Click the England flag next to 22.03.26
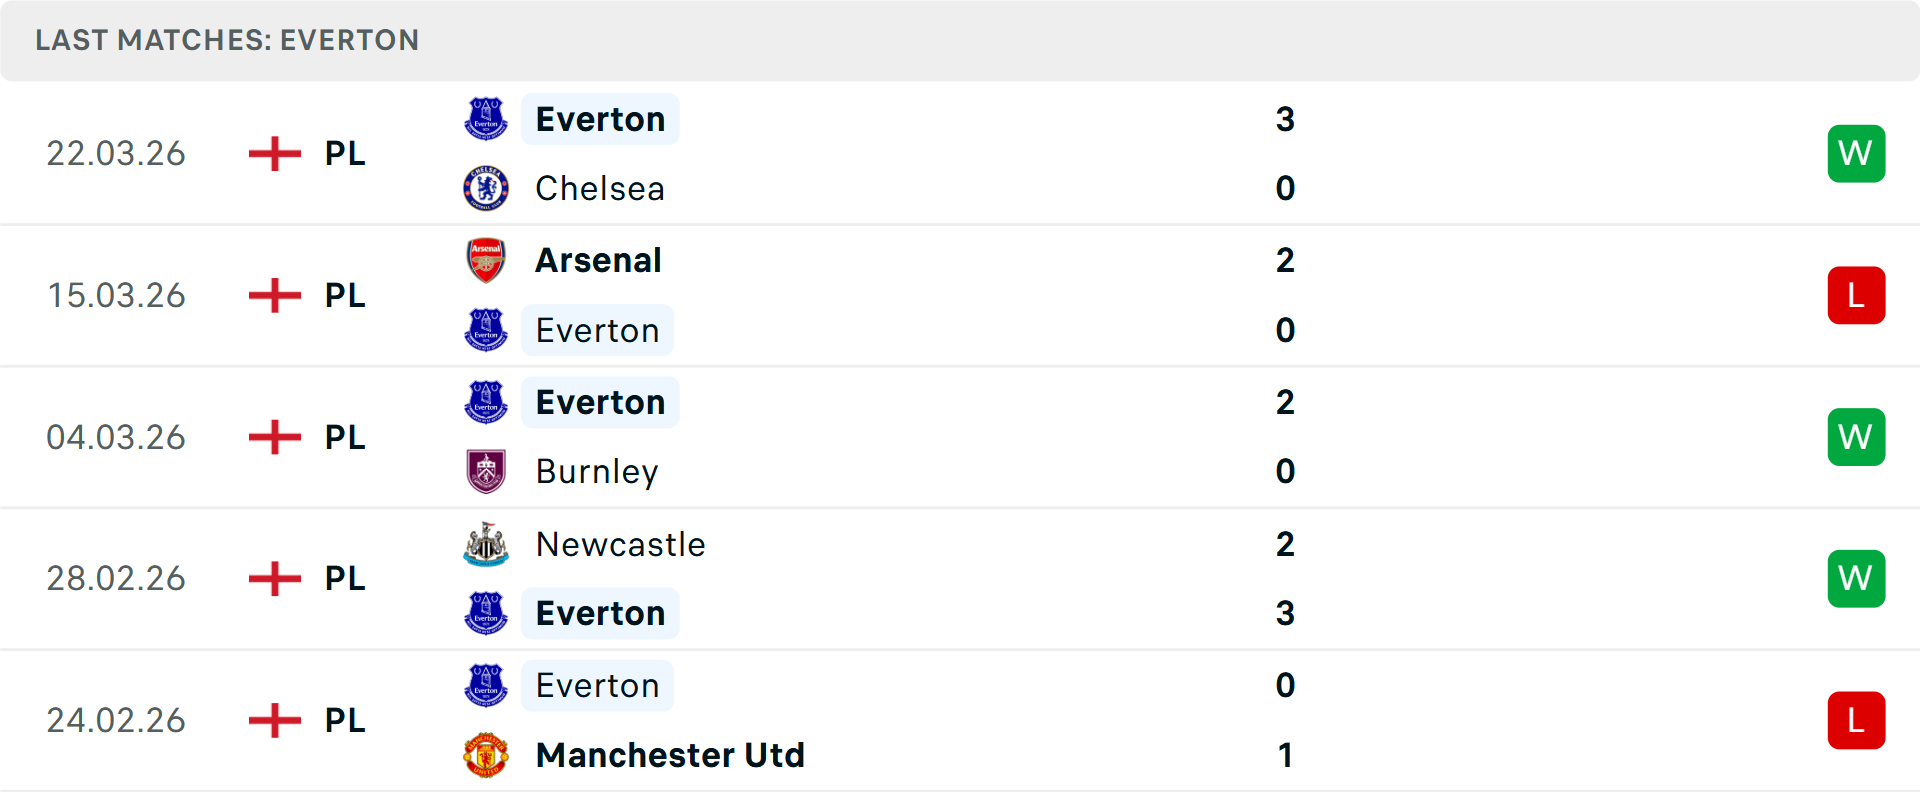The image size is (1920, 792). coord(273,153)
